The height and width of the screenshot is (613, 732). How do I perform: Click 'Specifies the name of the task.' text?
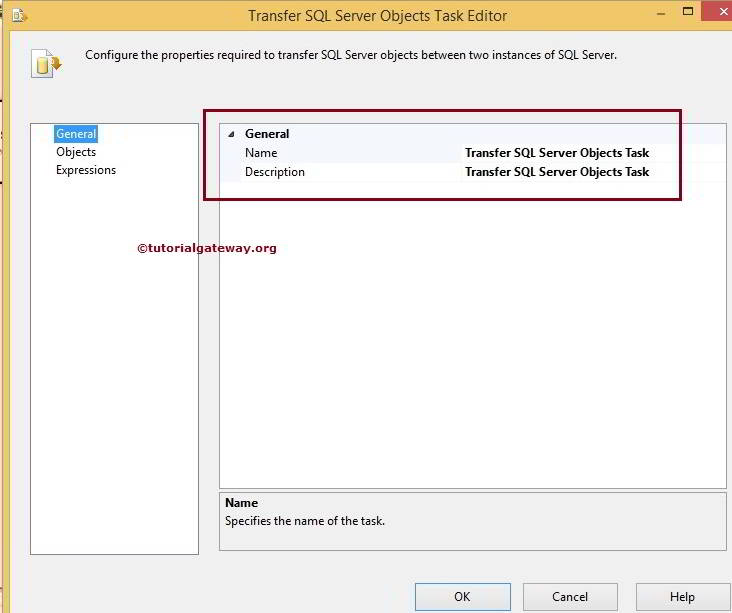tap(305, 521)
